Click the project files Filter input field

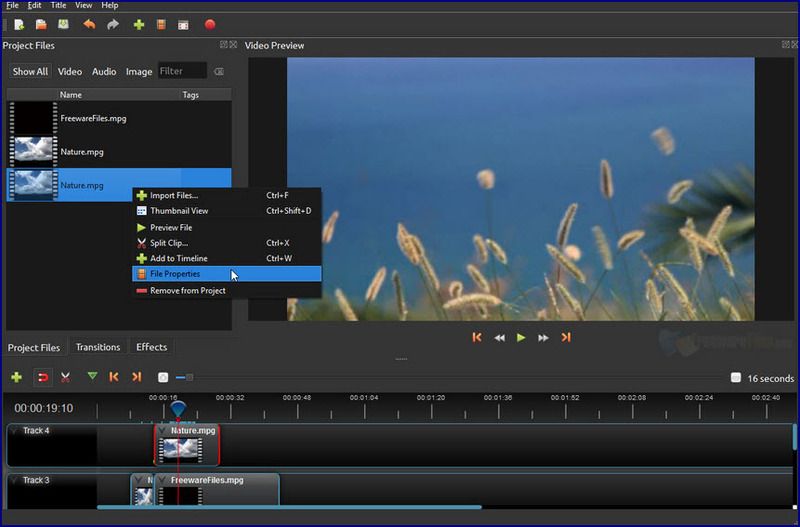tap(182, 72)
